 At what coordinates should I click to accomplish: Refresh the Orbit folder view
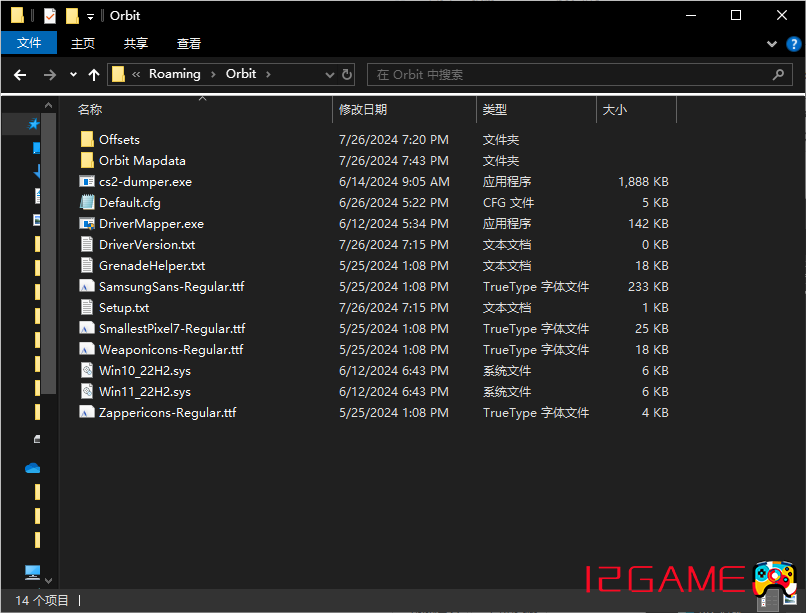pyautogui.click(x=347, y=75)
